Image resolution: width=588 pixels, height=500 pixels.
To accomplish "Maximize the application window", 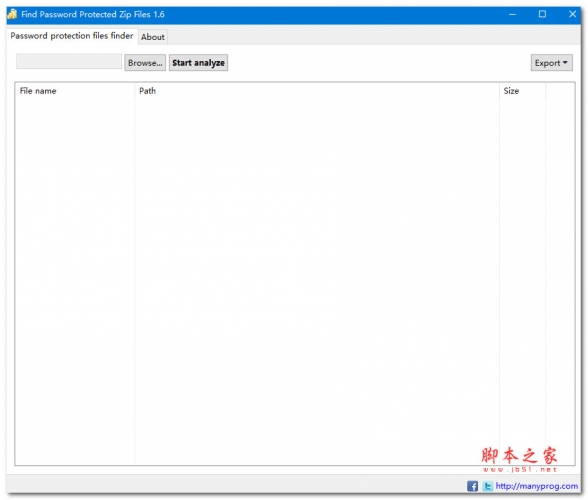I will (x=542, y=15).
